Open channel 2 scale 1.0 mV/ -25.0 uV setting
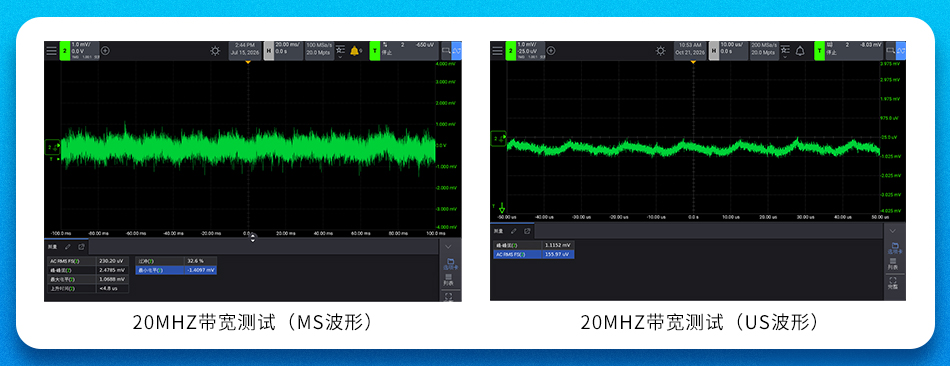 click(531, 51)
